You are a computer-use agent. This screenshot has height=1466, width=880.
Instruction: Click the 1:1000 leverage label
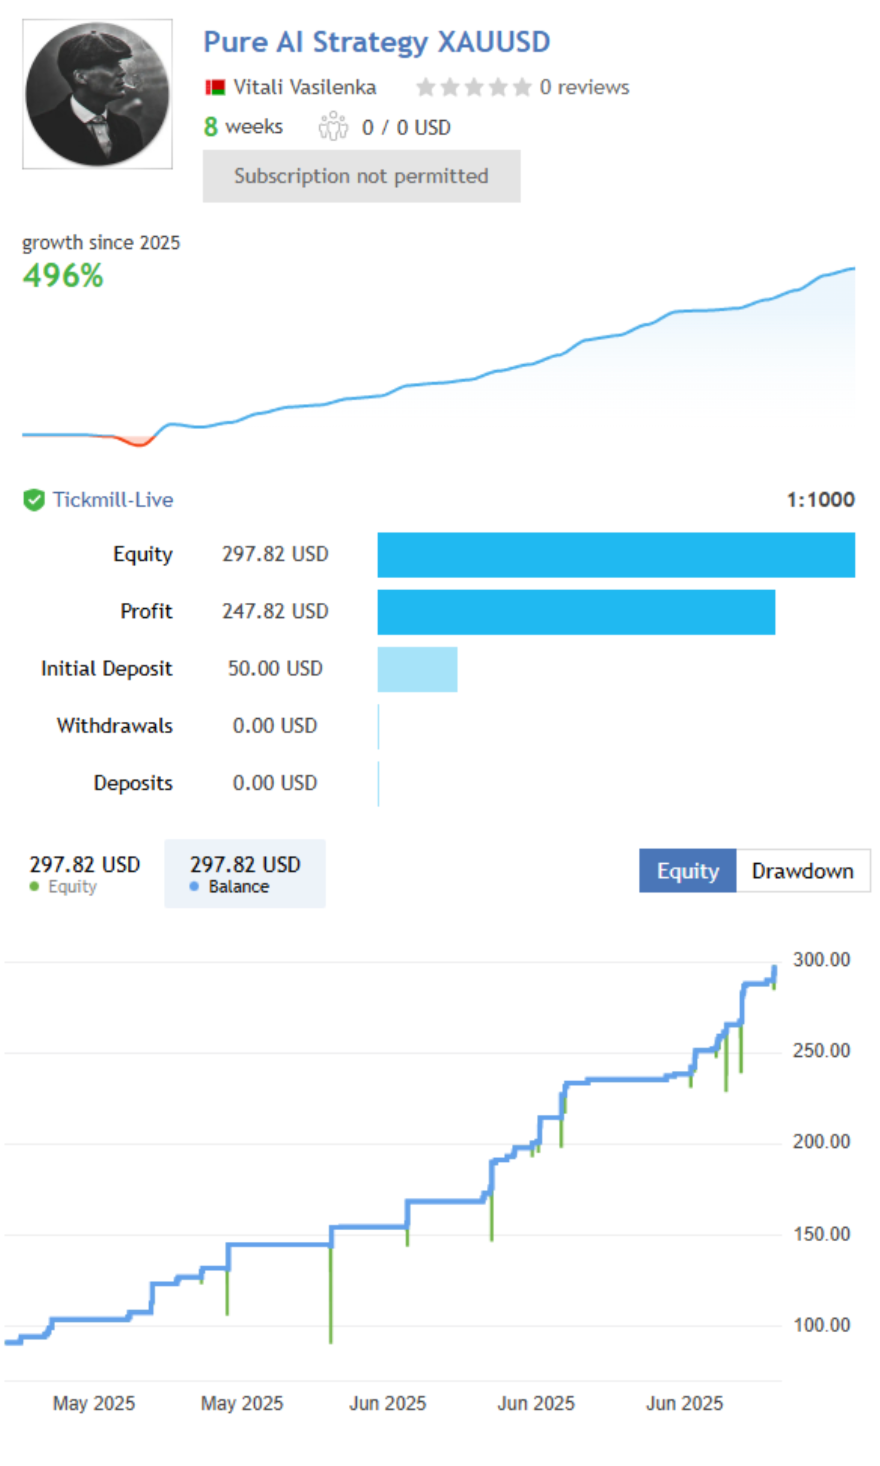pos(821,500)
